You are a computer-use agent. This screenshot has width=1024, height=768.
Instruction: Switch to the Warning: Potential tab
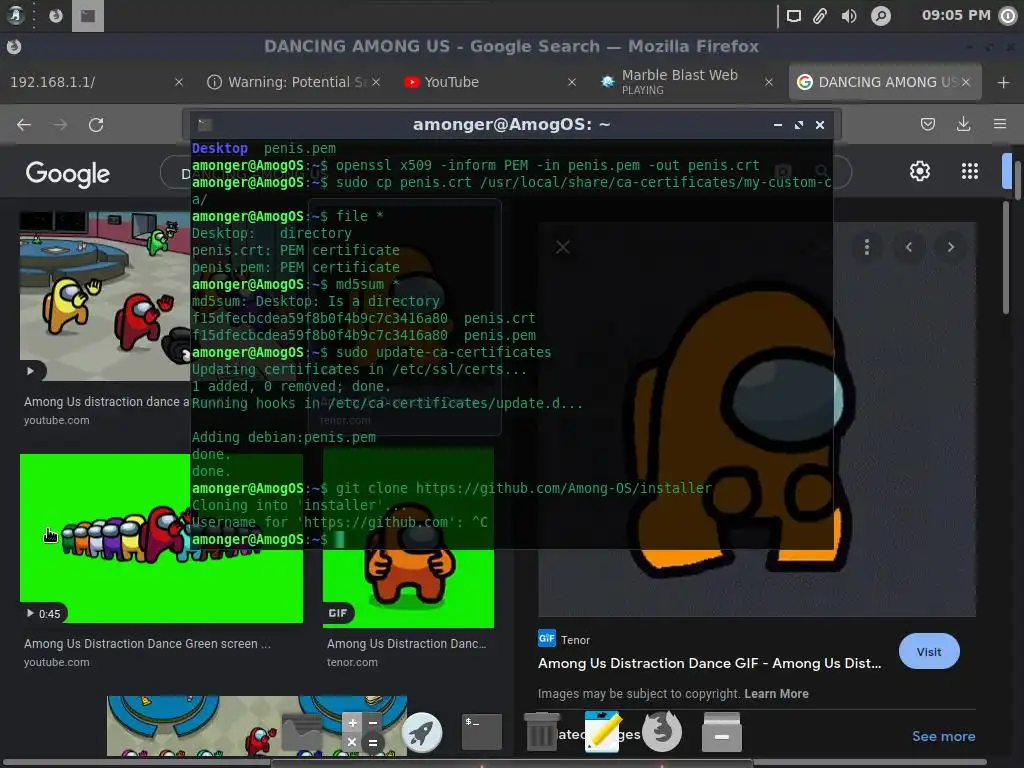[287, 82]
